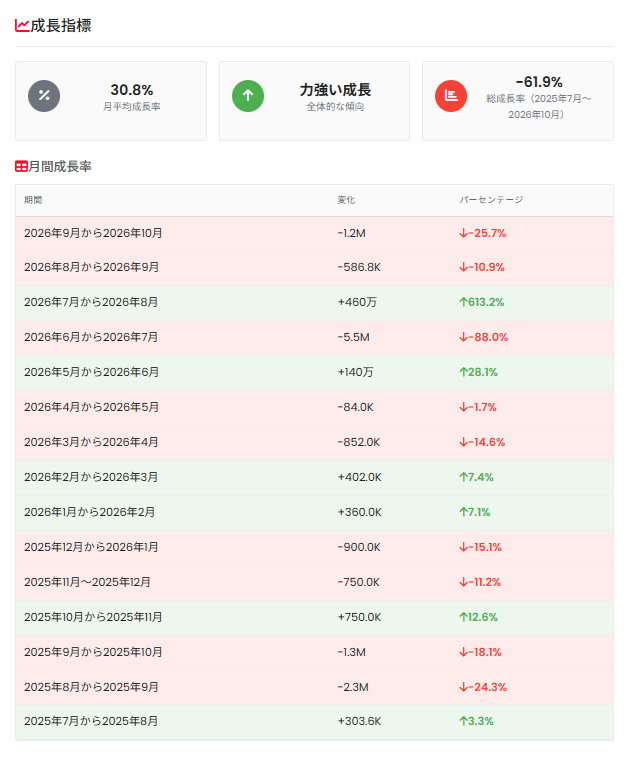Select row 2026年2月から2026年3月
The image size is (628, 769).
(x=314, y=478)
